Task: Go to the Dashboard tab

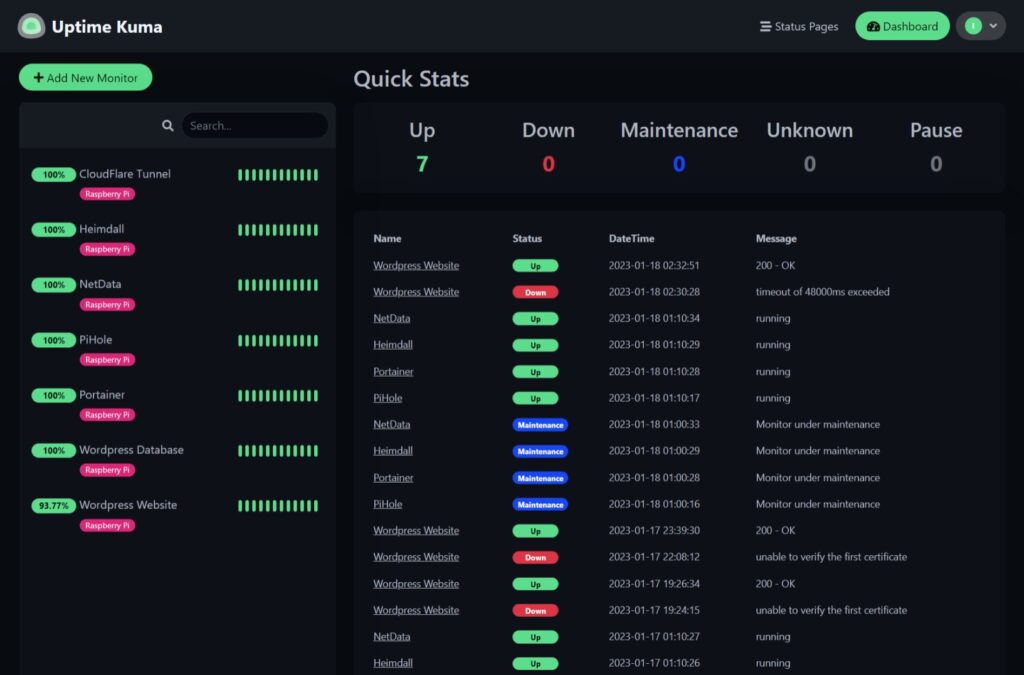Action: point(902,26)
